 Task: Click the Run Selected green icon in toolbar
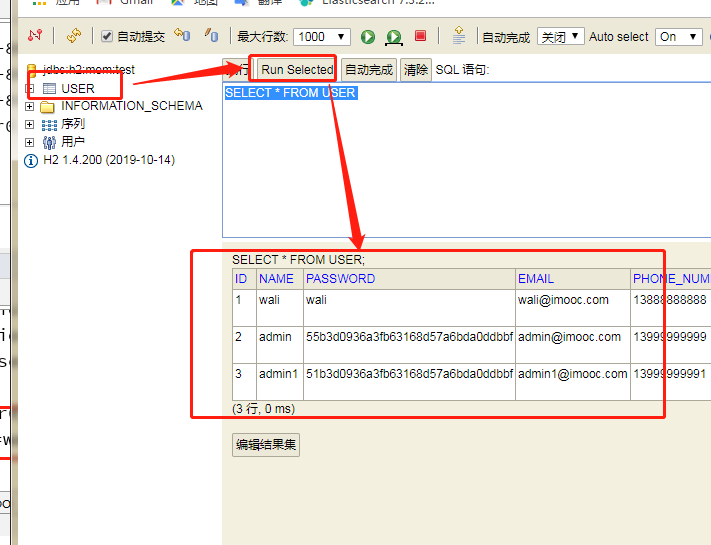coord(394,37)
